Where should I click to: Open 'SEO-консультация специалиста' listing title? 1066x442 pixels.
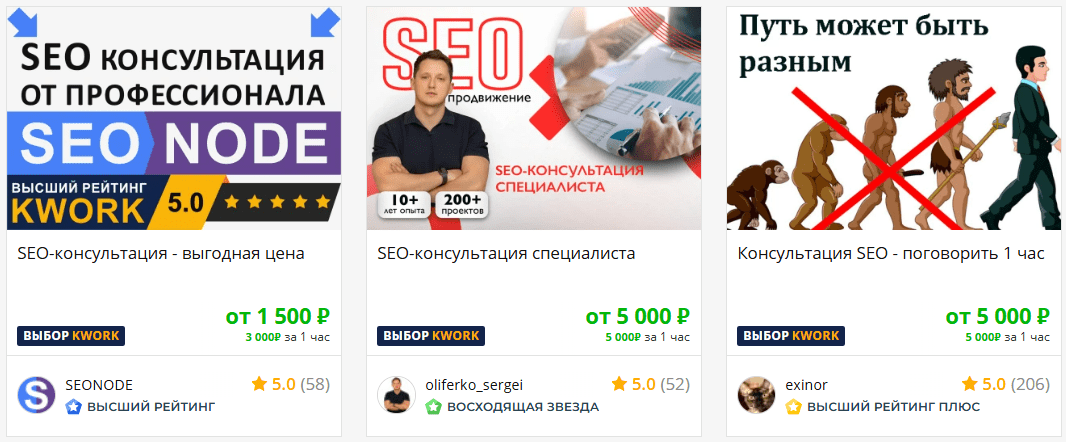coord(506,254)
